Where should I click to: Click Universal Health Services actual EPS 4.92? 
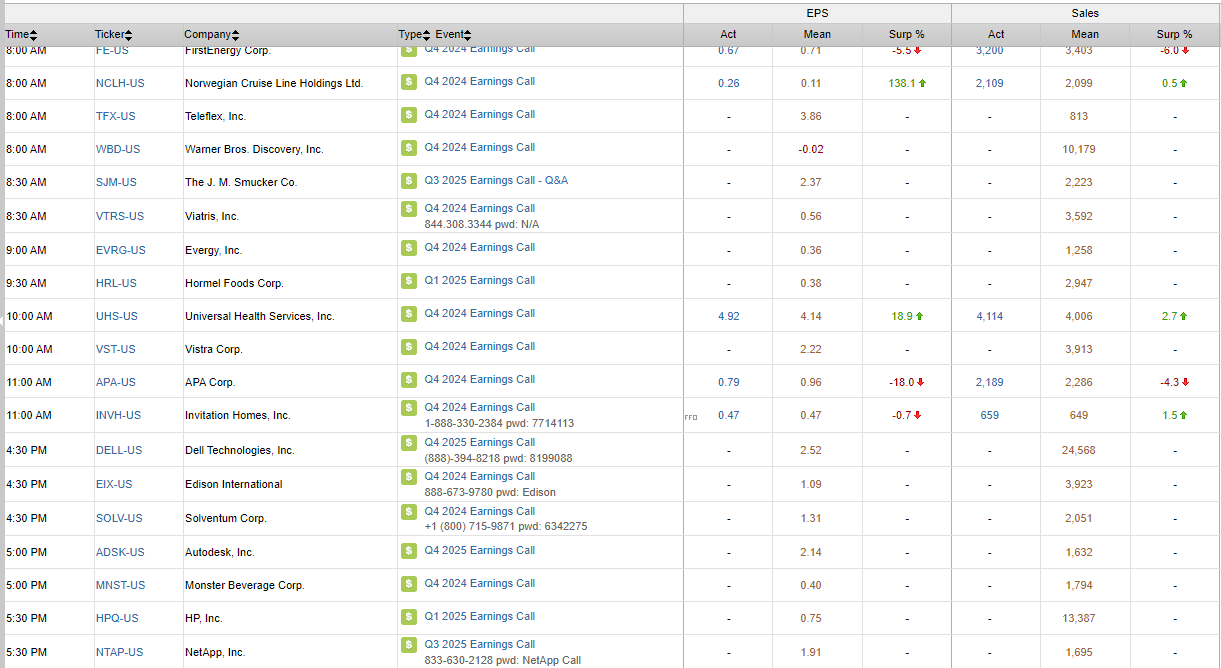(729, 316)
